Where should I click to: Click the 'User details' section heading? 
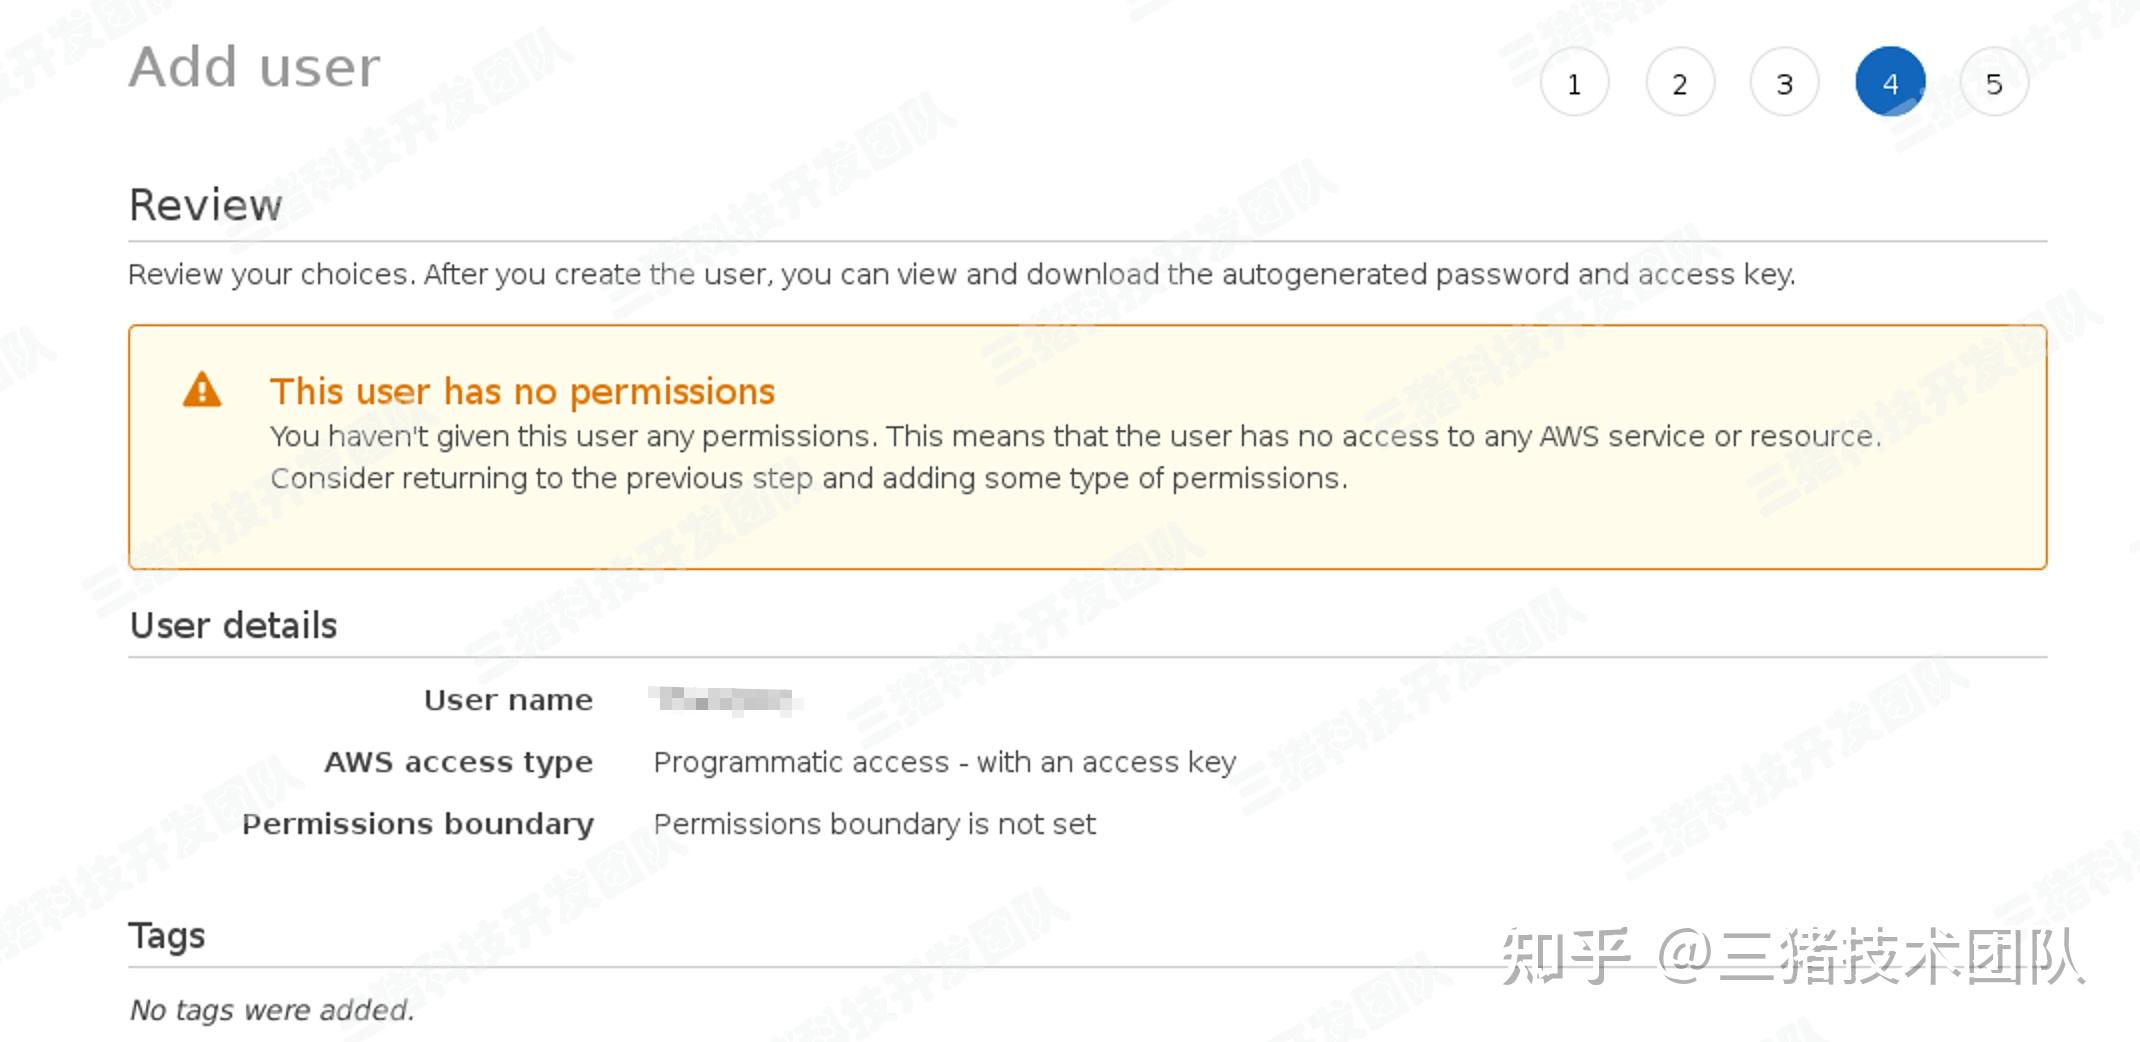pyautogui.click(x=233, y=625)
